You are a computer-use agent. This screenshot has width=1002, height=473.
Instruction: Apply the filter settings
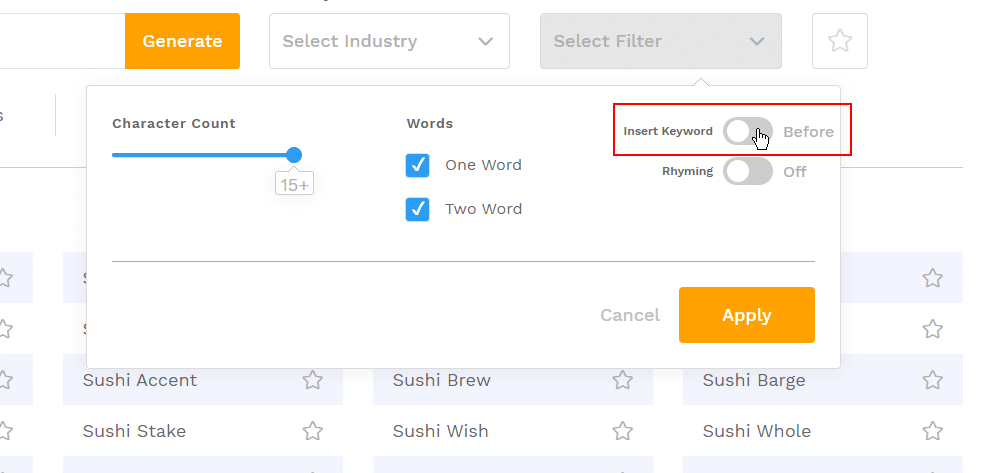pos(746,315)
